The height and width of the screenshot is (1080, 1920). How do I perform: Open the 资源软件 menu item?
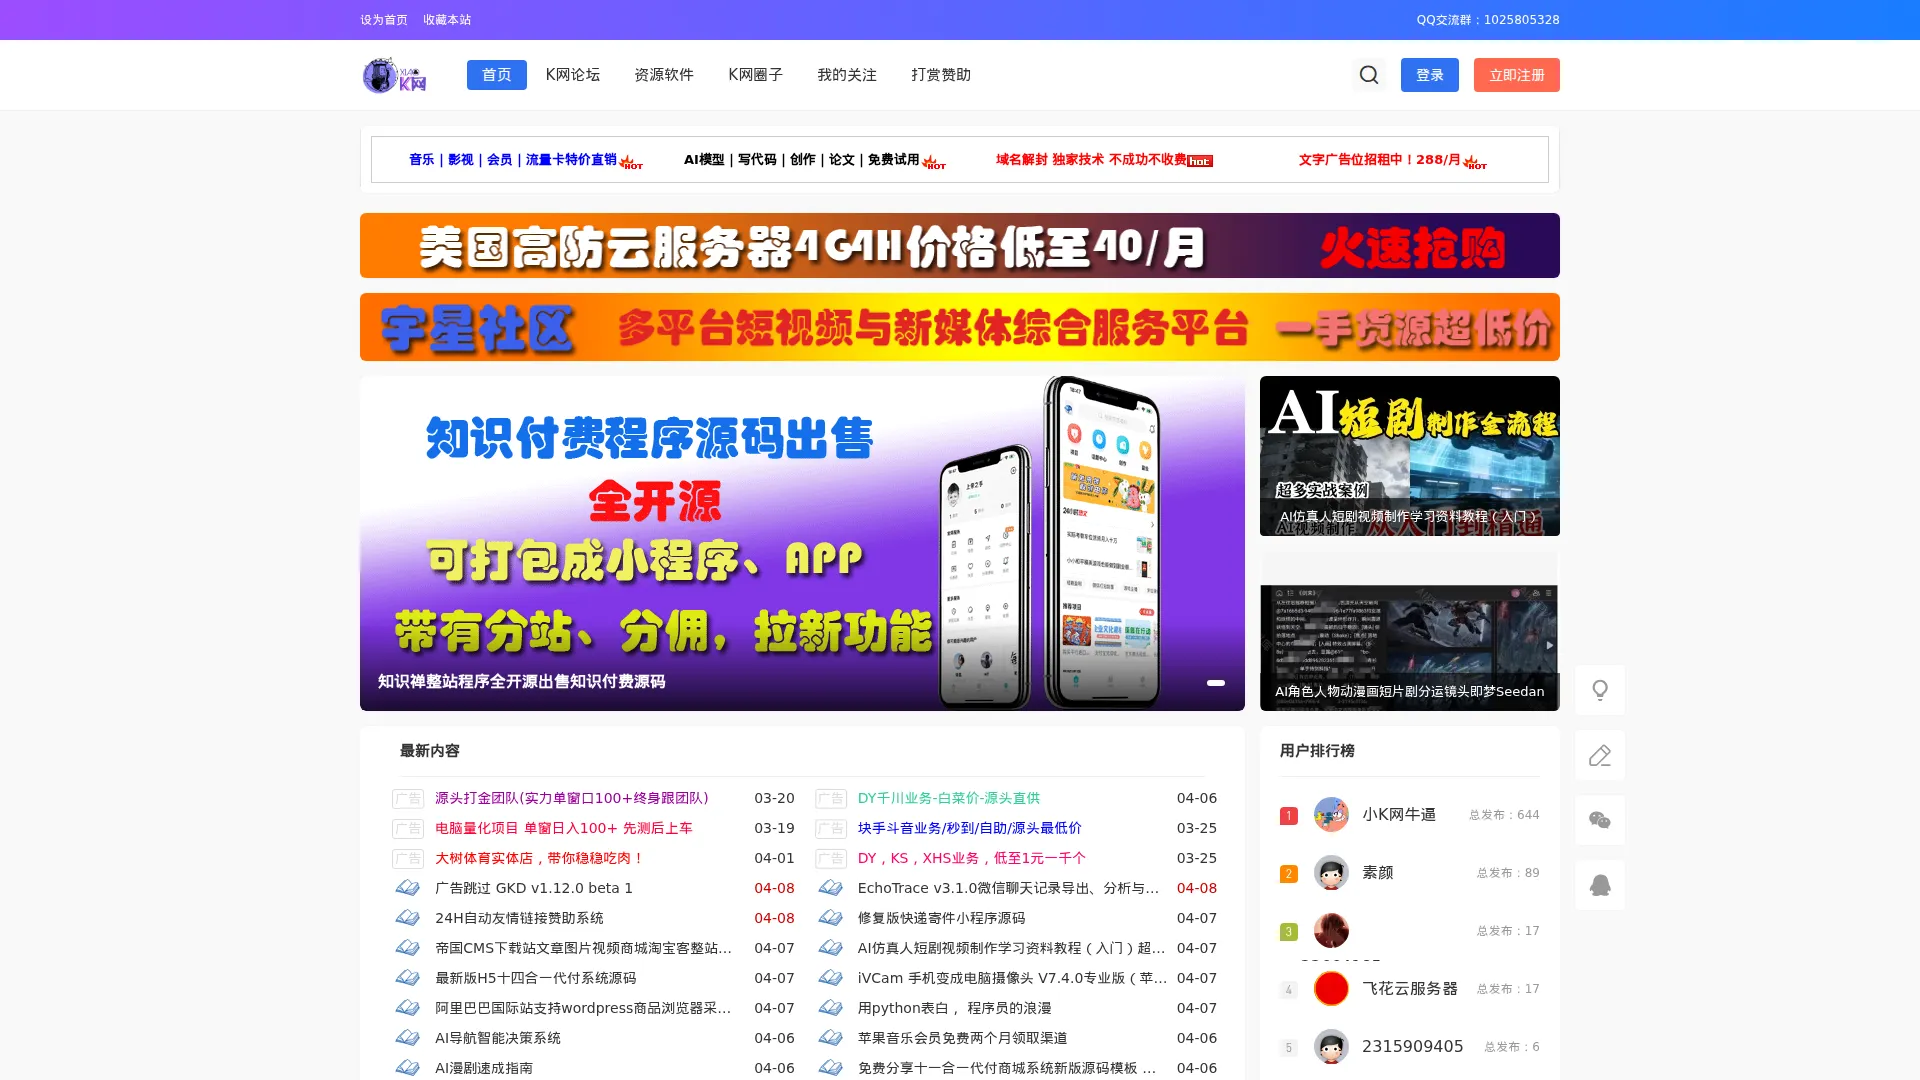[x=662, y=74]
